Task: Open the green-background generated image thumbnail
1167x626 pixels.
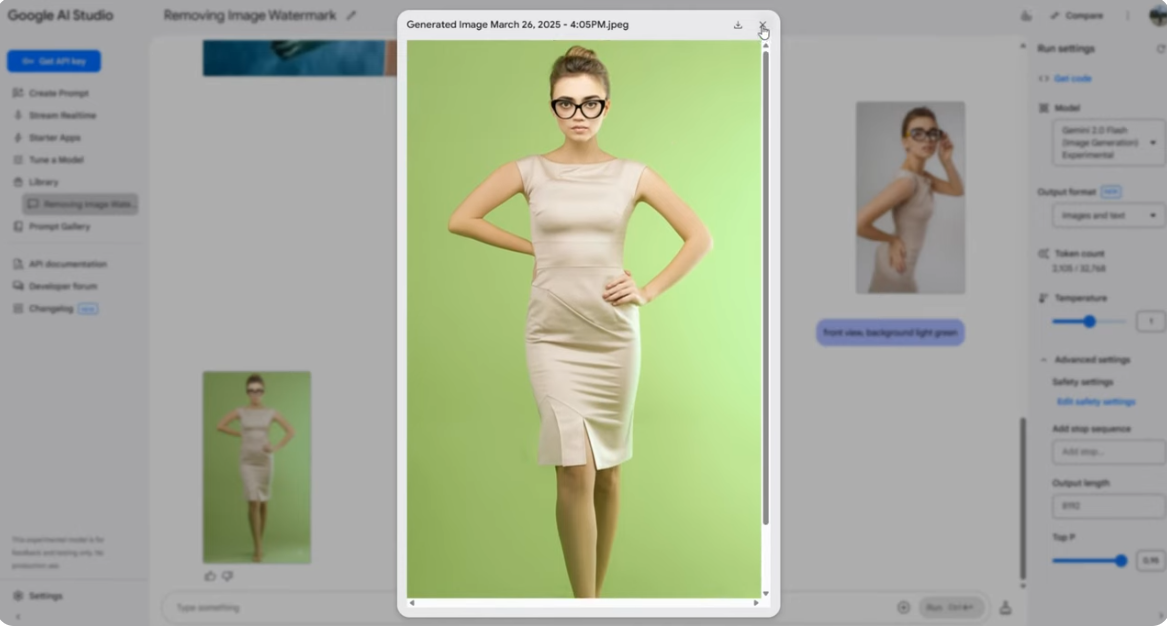Action: click(257, 467)
